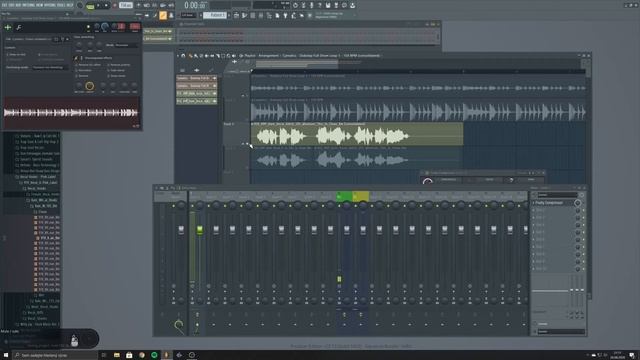Click the red mixer track selector in sampler
The height and width of the screenshot is (360, 640).
pyautogui.click(x=135, y=27)
